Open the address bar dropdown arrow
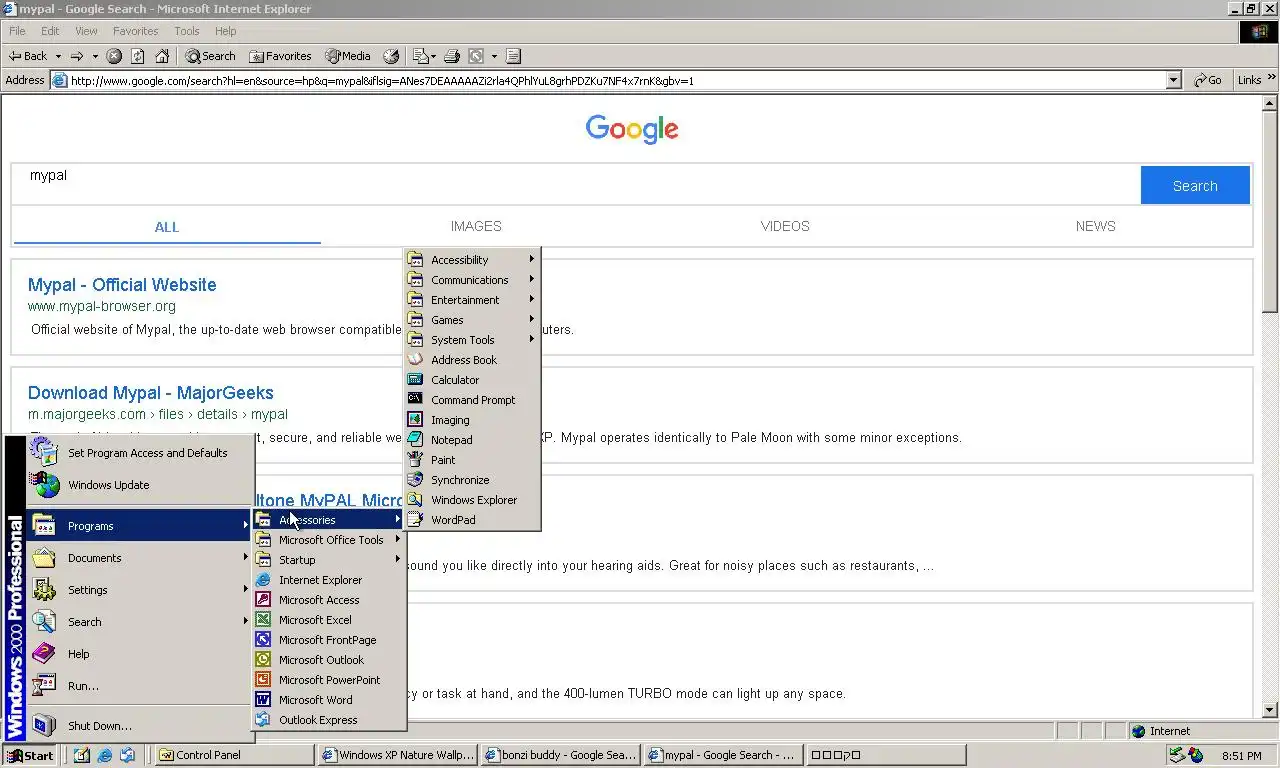This screenshot has height=768, width=1280. (x=1174, y=80)
